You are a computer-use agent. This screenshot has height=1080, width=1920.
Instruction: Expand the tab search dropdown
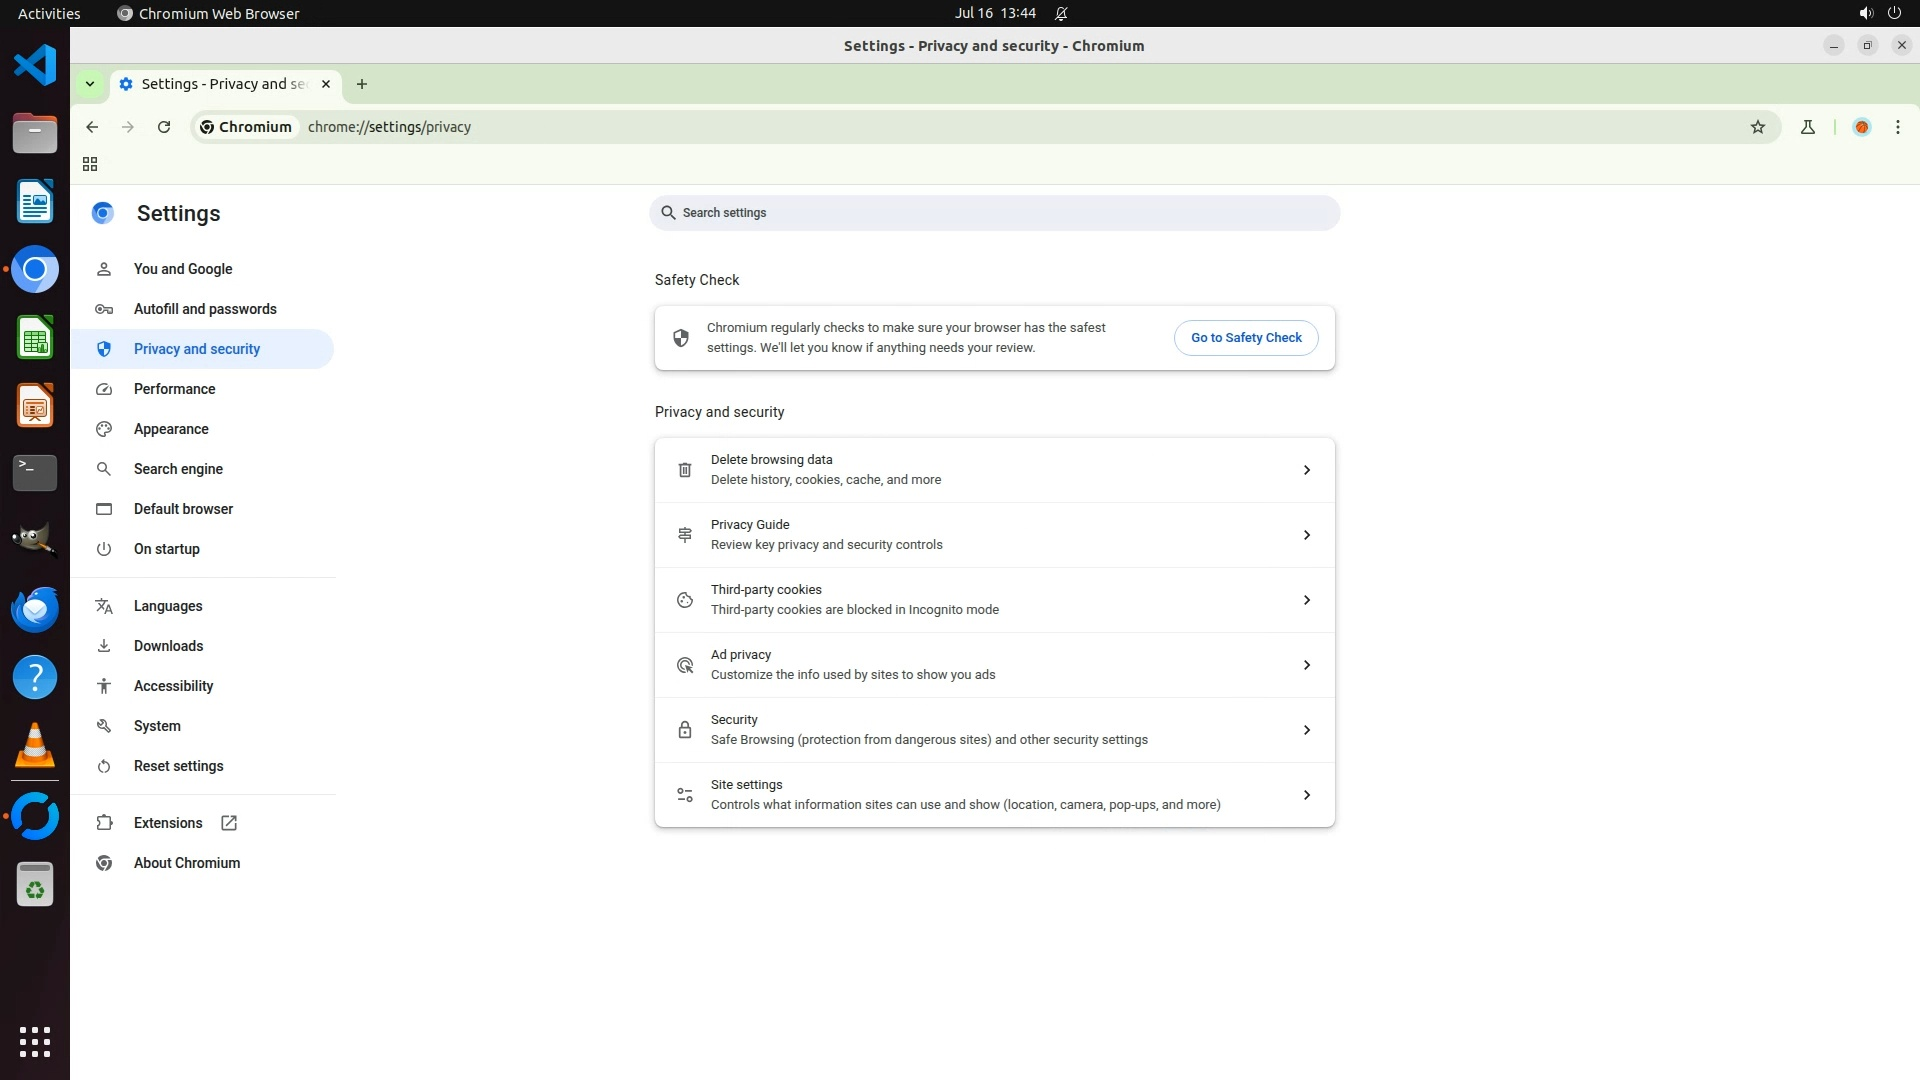[90, 84]
